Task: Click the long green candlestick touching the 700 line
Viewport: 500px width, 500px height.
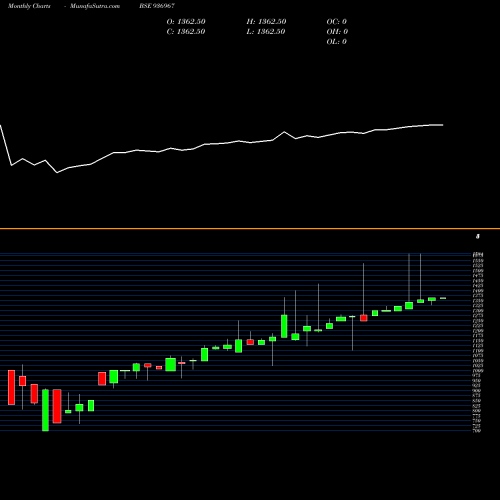Action: [45, 410]
